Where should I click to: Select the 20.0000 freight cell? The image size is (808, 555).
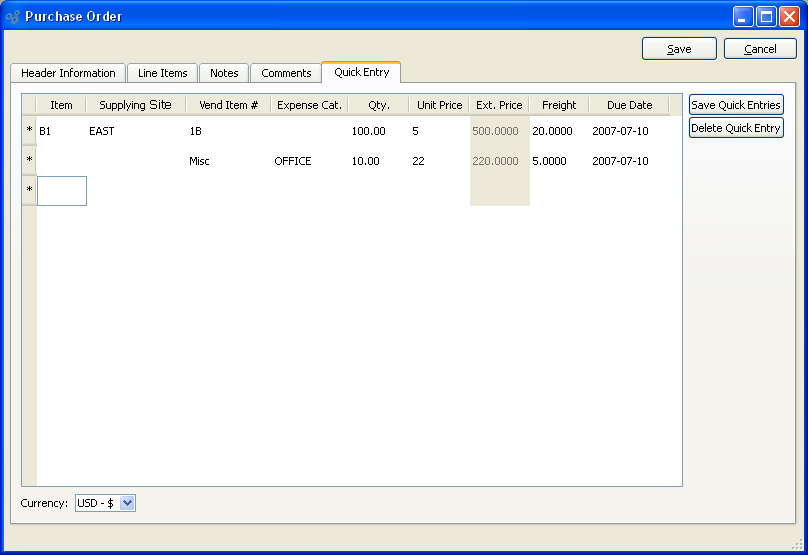pos(559,131)
